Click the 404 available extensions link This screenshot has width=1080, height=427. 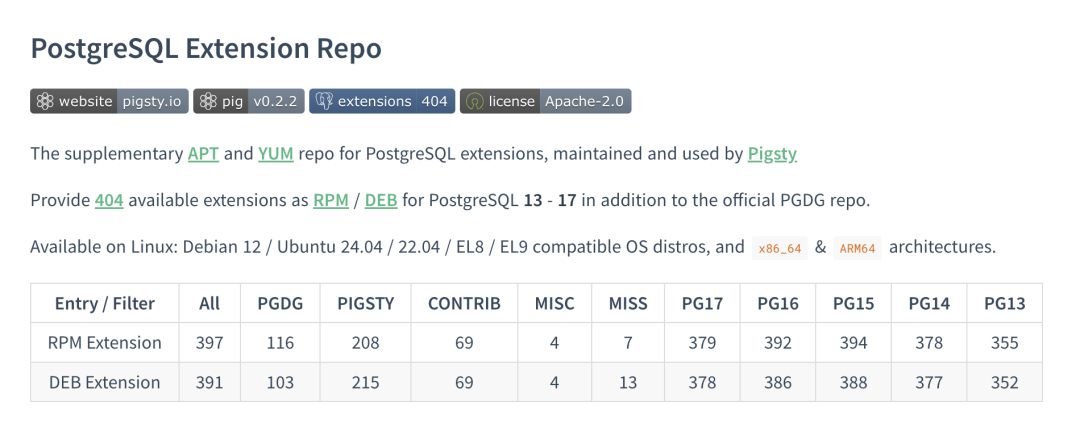coord(109,200)
